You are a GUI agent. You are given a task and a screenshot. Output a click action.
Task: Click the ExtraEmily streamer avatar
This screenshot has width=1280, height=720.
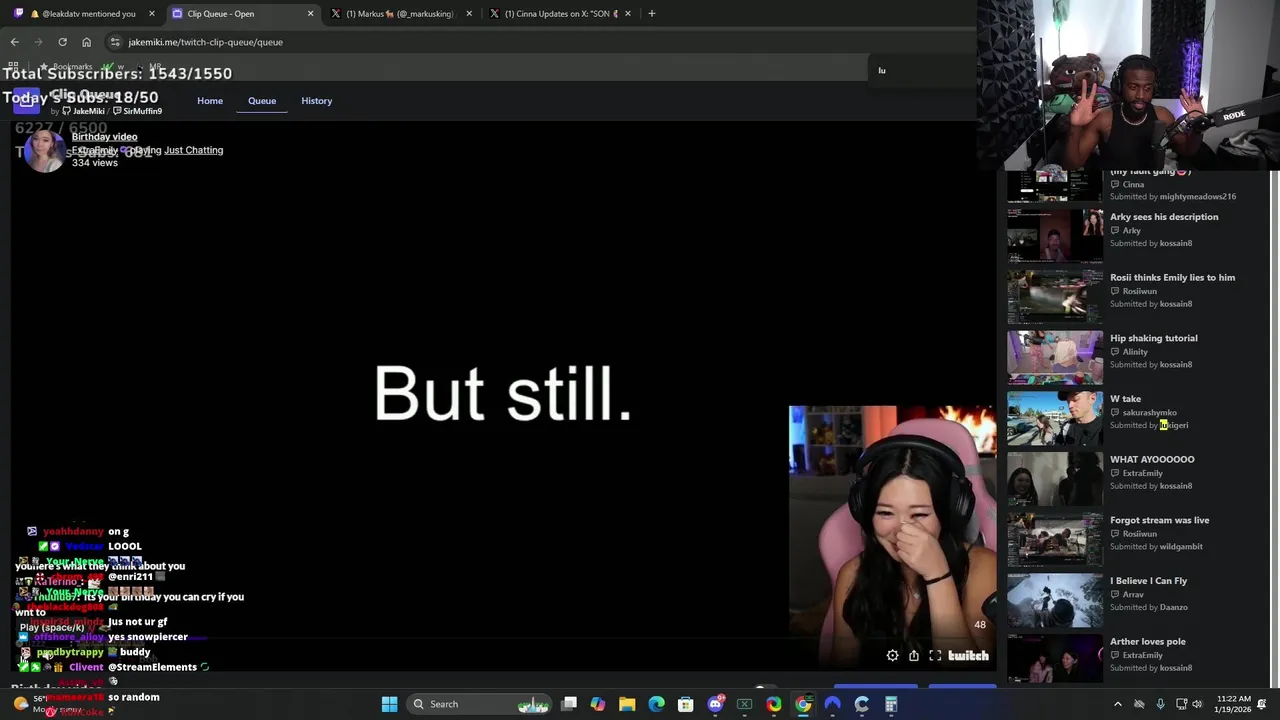(44, 152)
